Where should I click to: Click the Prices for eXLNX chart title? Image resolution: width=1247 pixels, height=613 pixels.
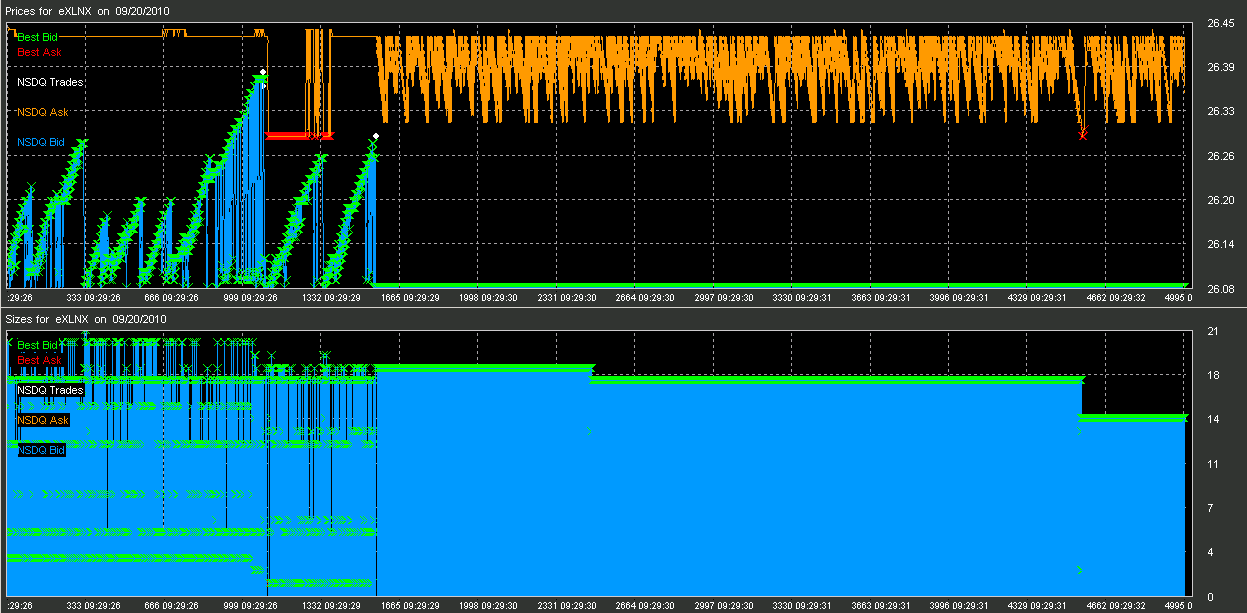pyautogui.click(x=85, y=10)
